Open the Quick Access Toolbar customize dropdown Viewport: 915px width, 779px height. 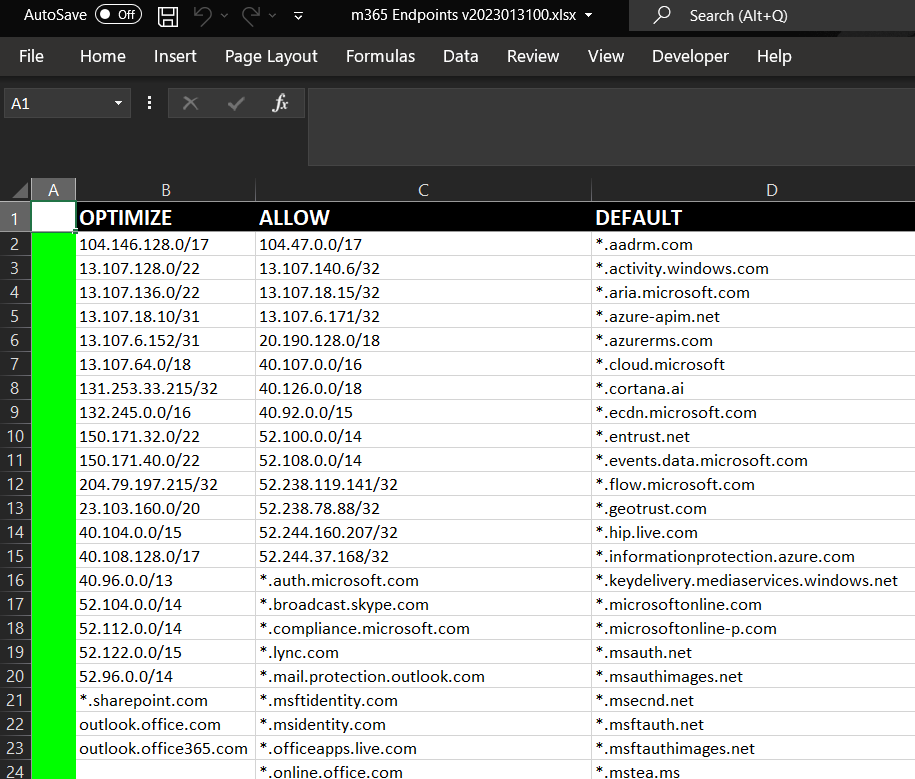297,16
